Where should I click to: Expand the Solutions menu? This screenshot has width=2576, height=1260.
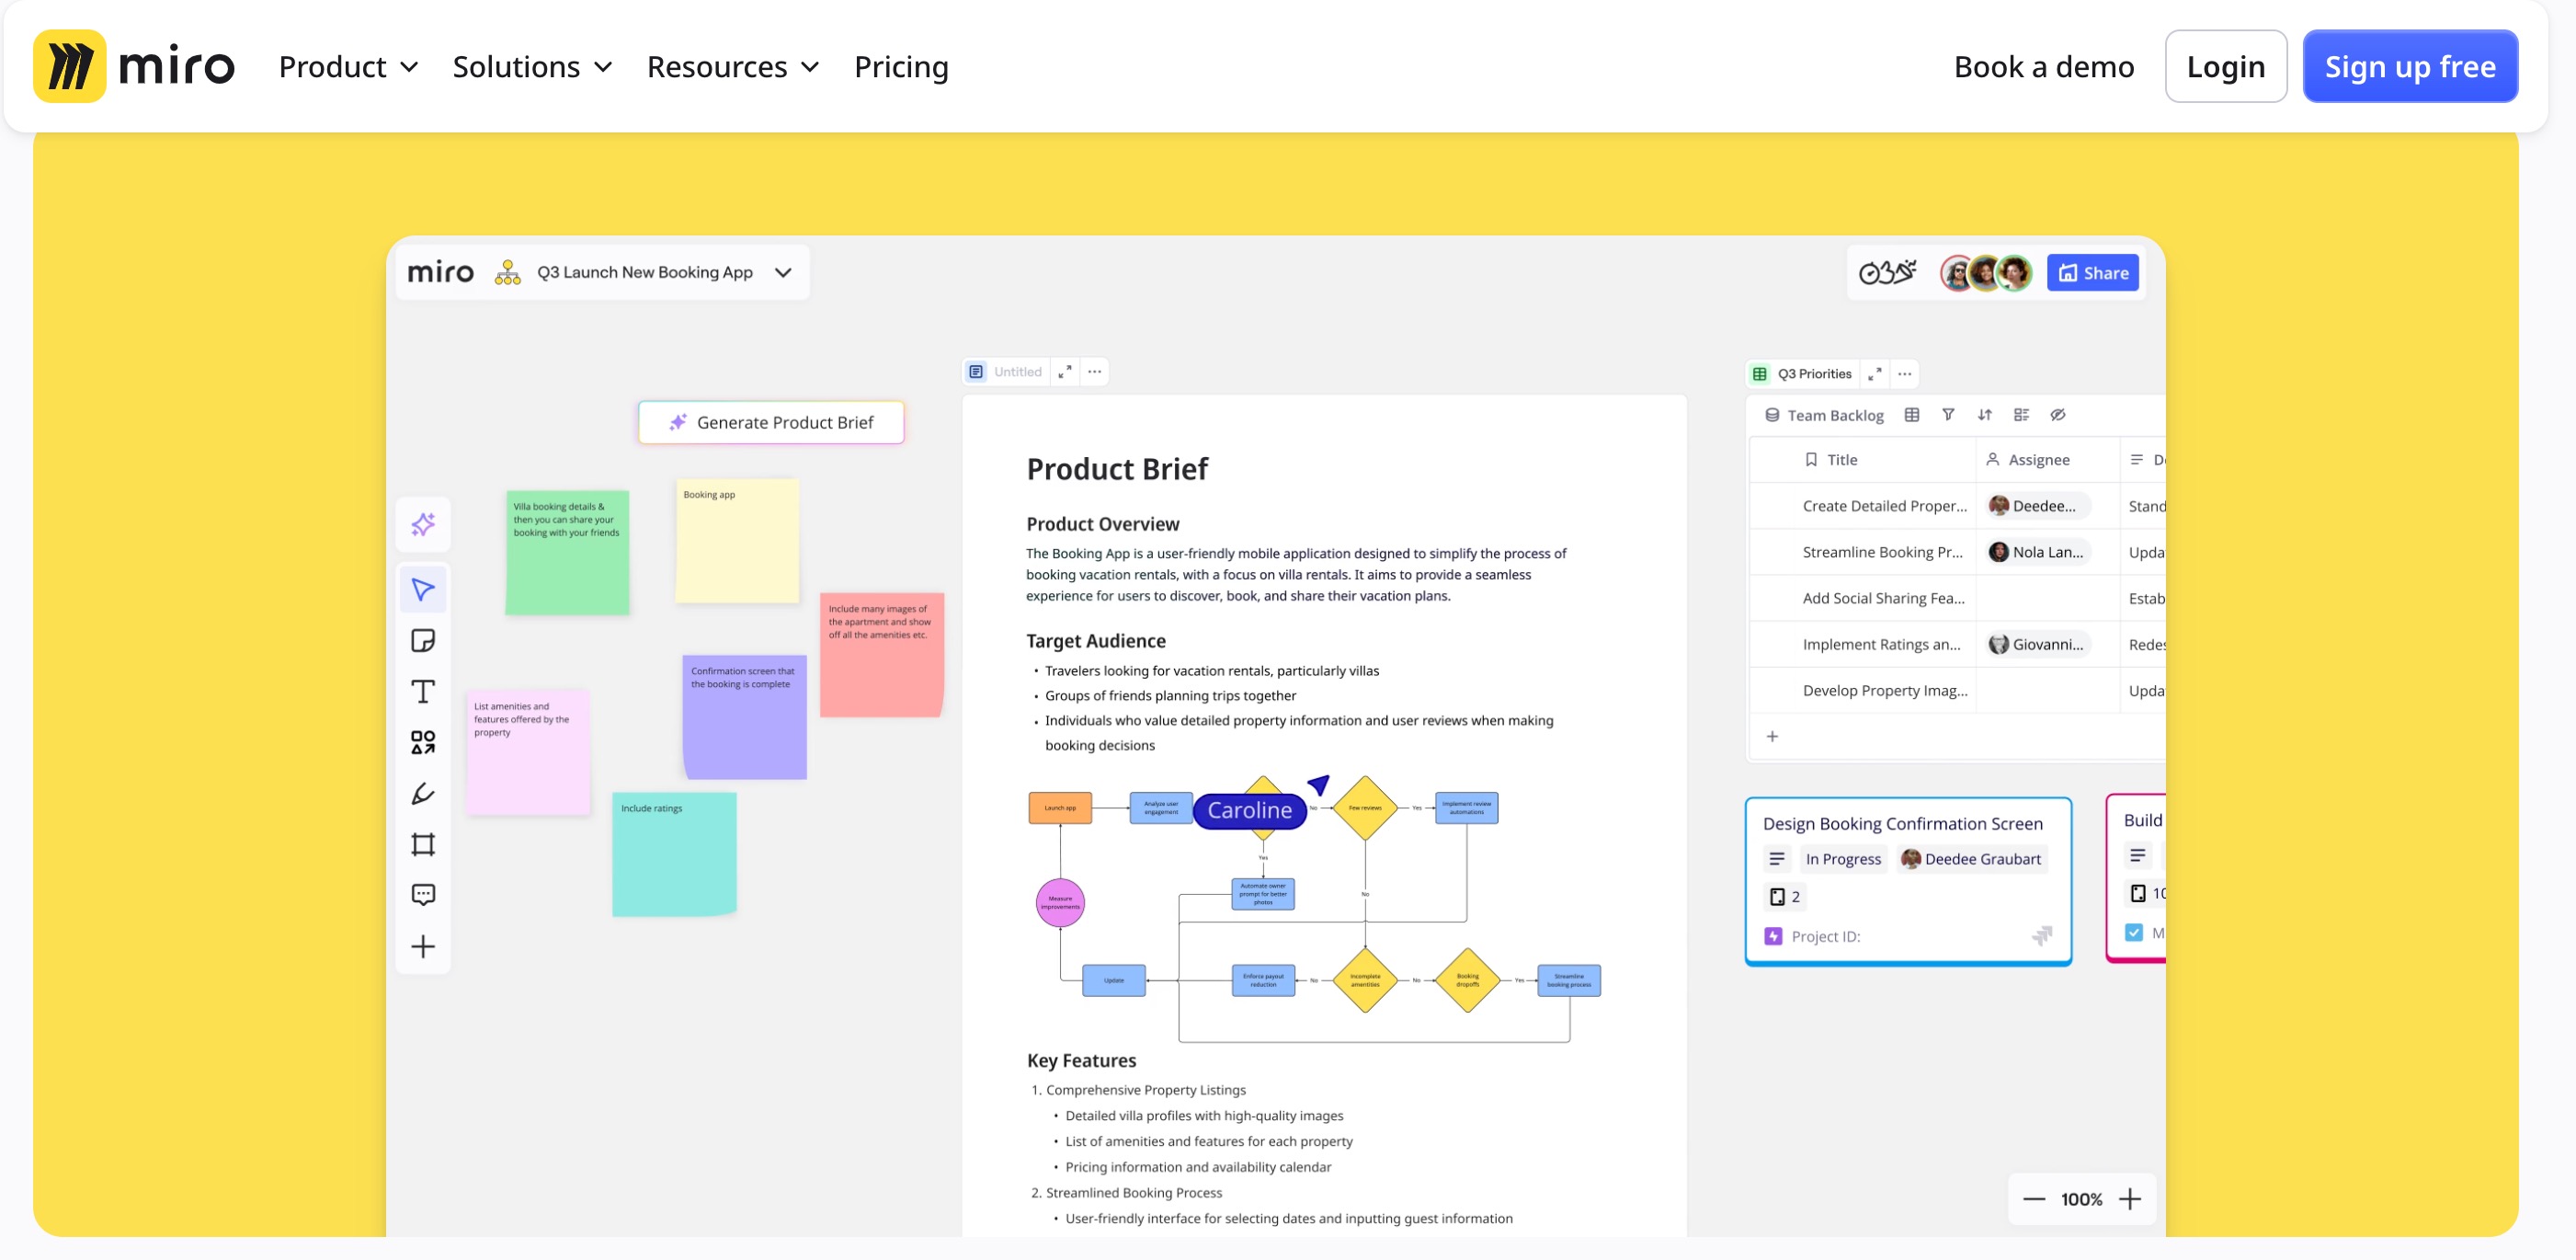[532, 66]
